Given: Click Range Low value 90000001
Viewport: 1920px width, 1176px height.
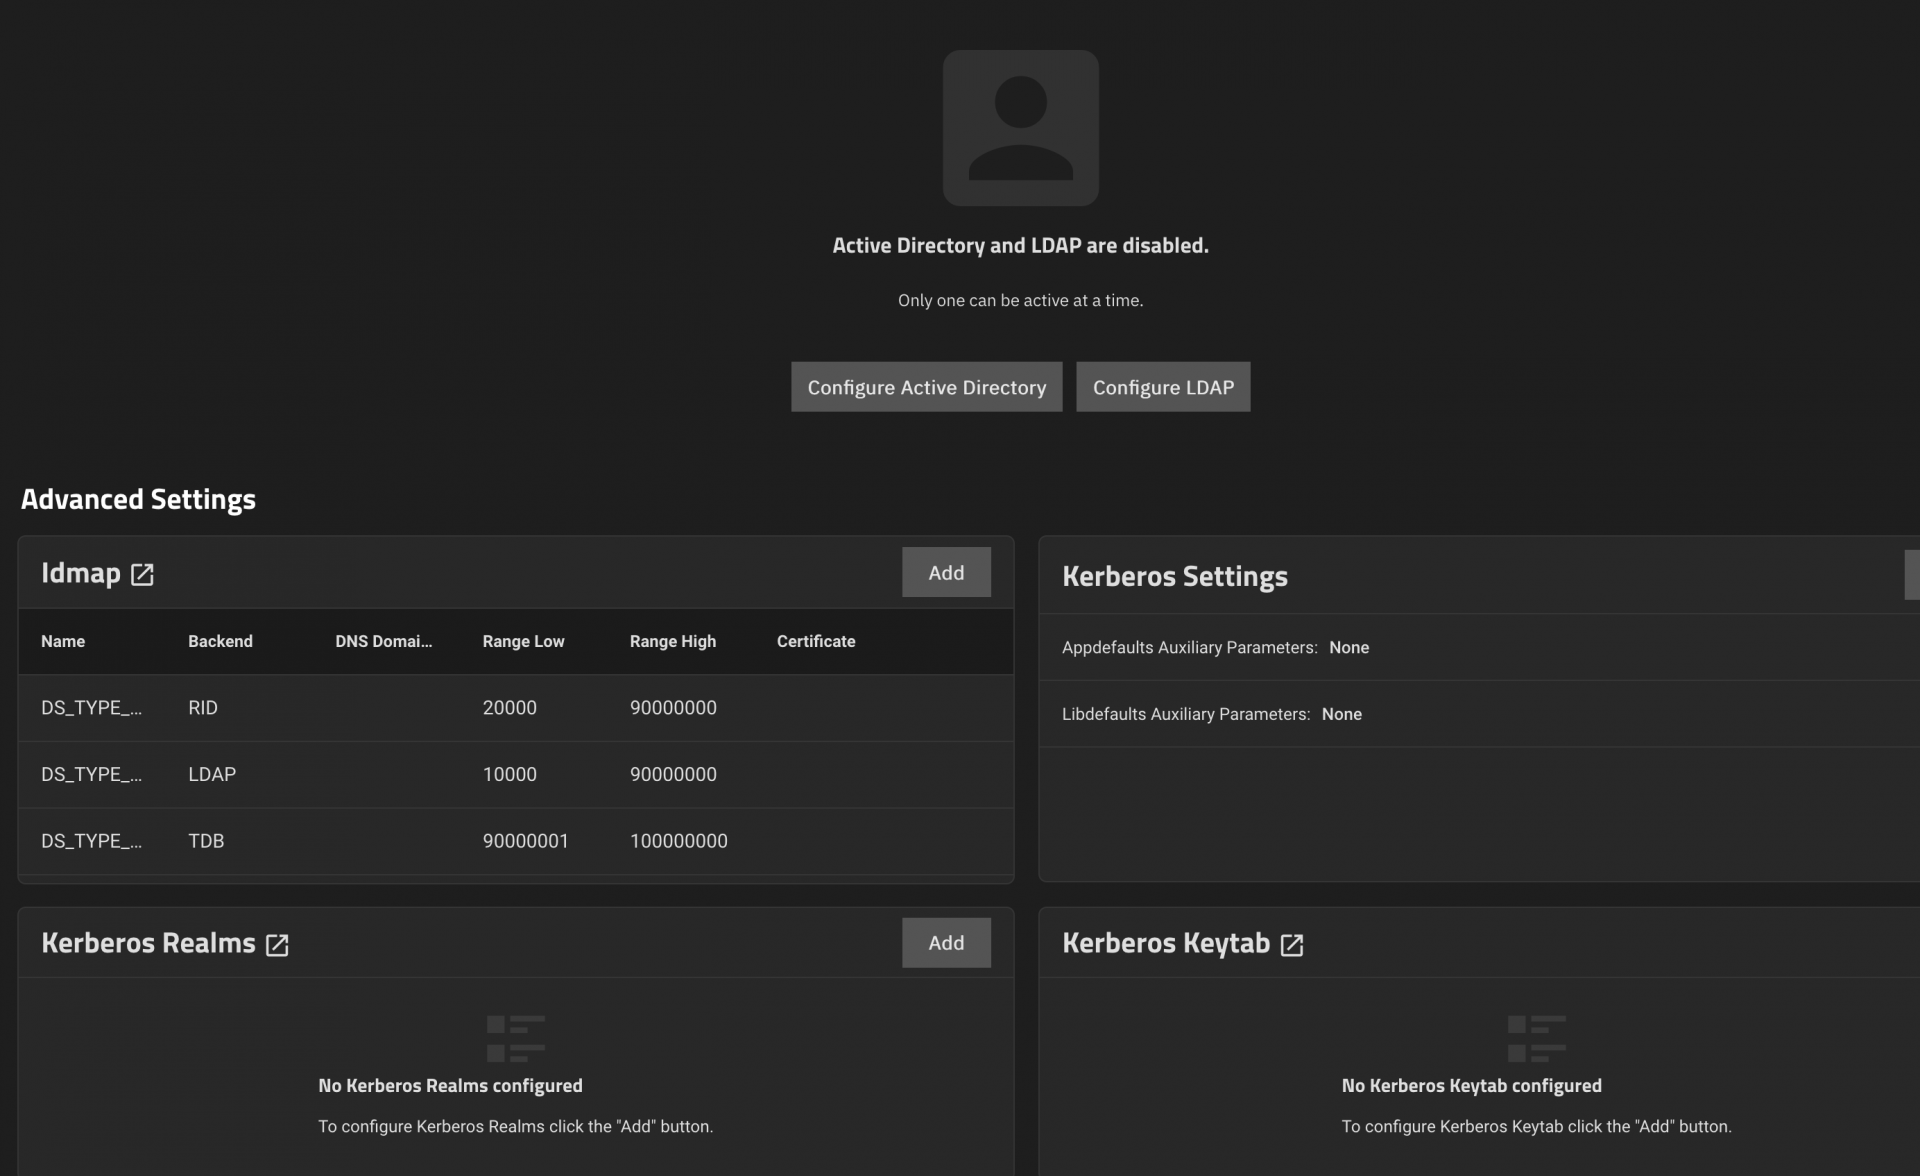Looking at the screenshot, I should (x=525, y=842).
